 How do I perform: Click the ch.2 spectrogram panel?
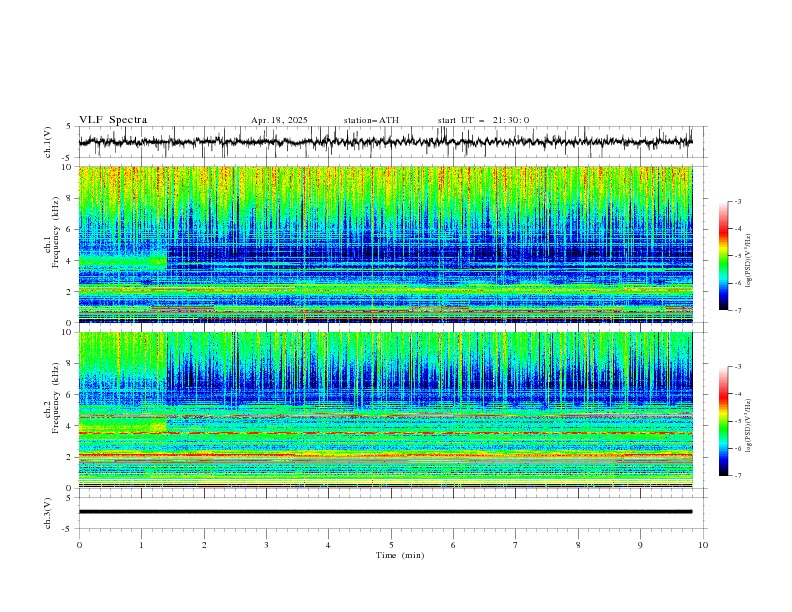tap(385, 410)
